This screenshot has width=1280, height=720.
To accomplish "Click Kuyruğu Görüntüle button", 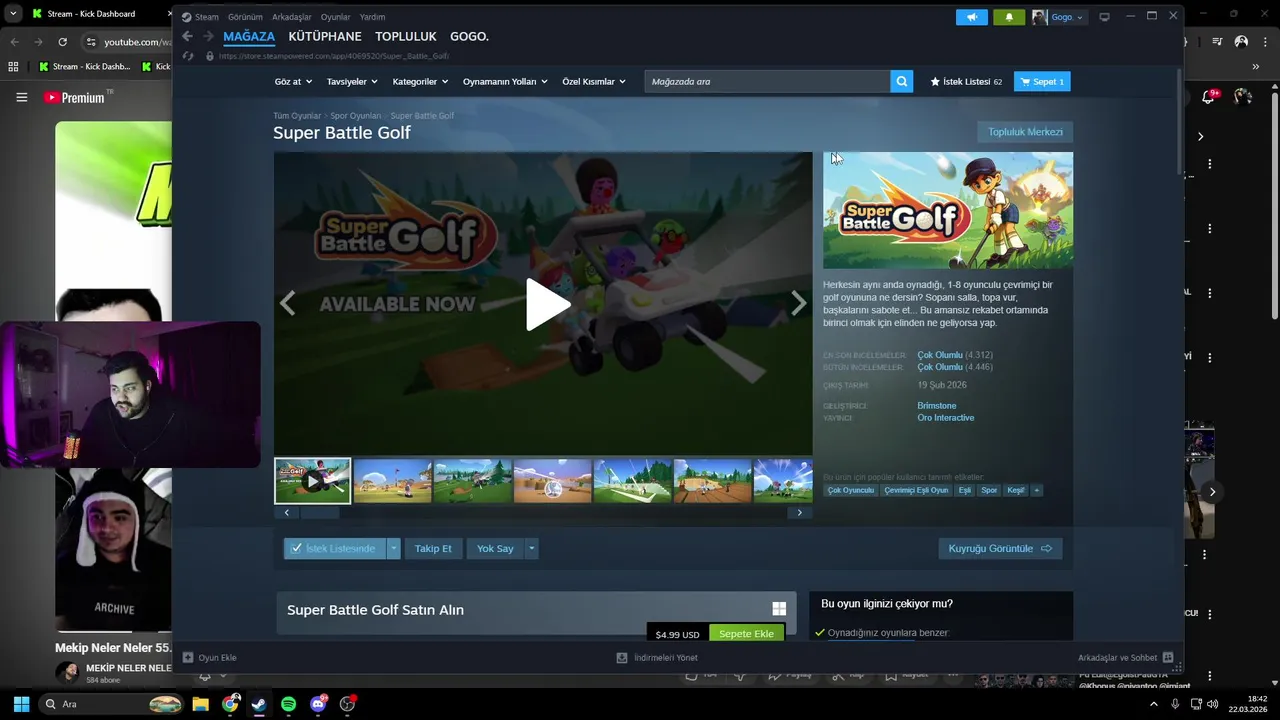I will click(1000, 548).
